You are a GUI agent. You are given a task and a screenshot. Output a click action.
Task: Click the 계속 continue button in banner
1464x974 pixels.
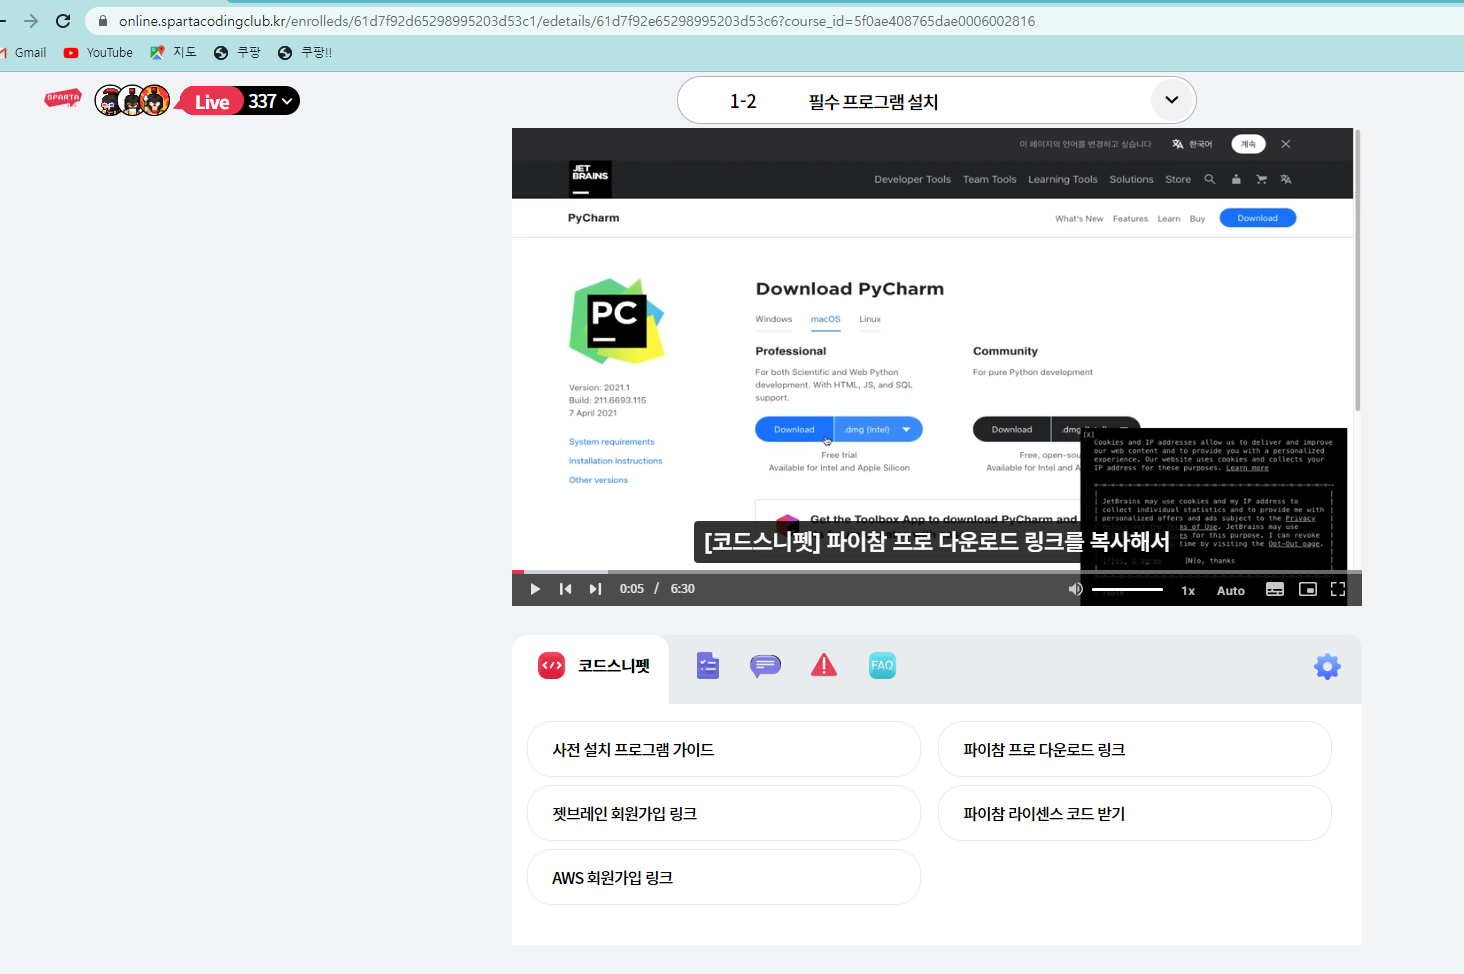1248,144
